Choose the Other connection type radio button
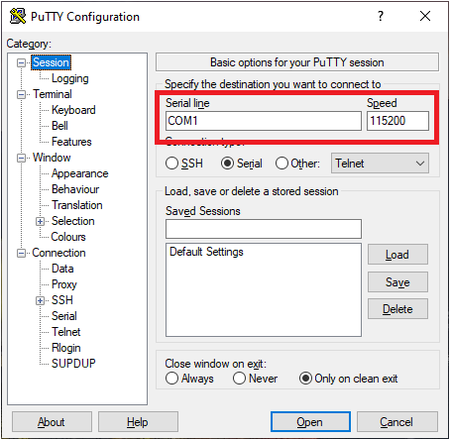The height and width of the screenshot is (439, 450). click(x=281, y=163)
